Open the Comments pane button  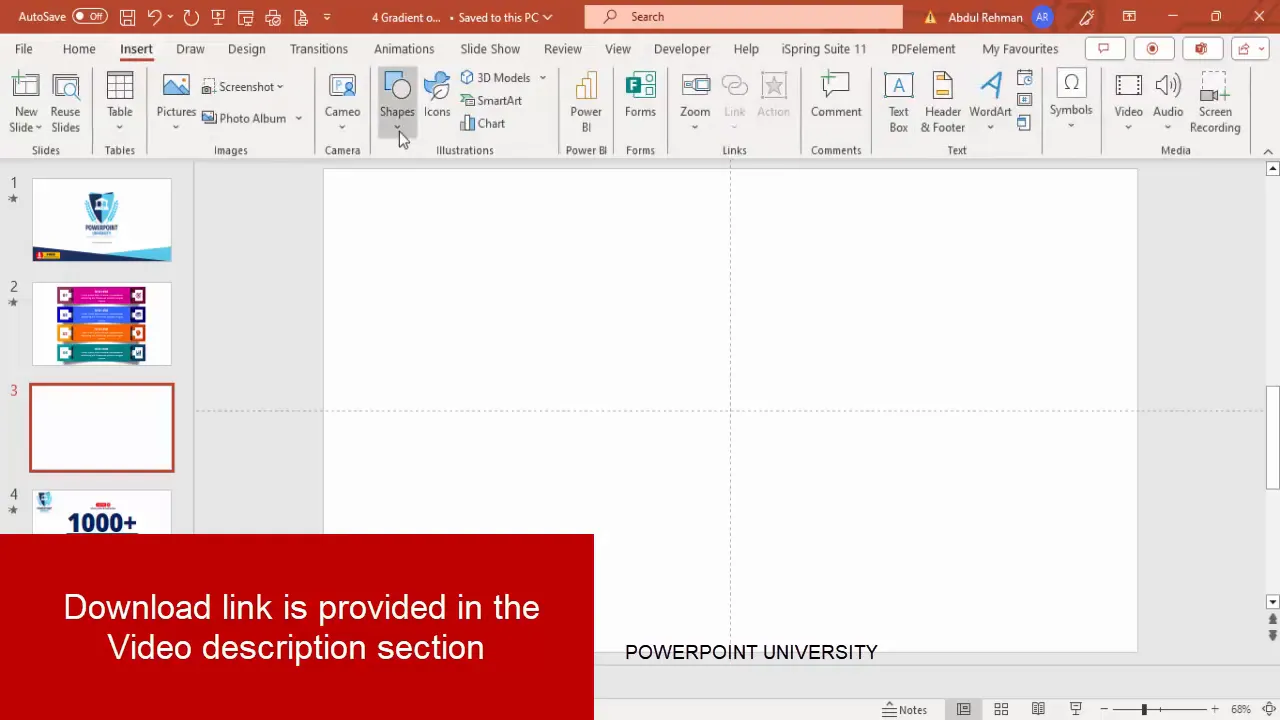click(x=1104, y=49)
